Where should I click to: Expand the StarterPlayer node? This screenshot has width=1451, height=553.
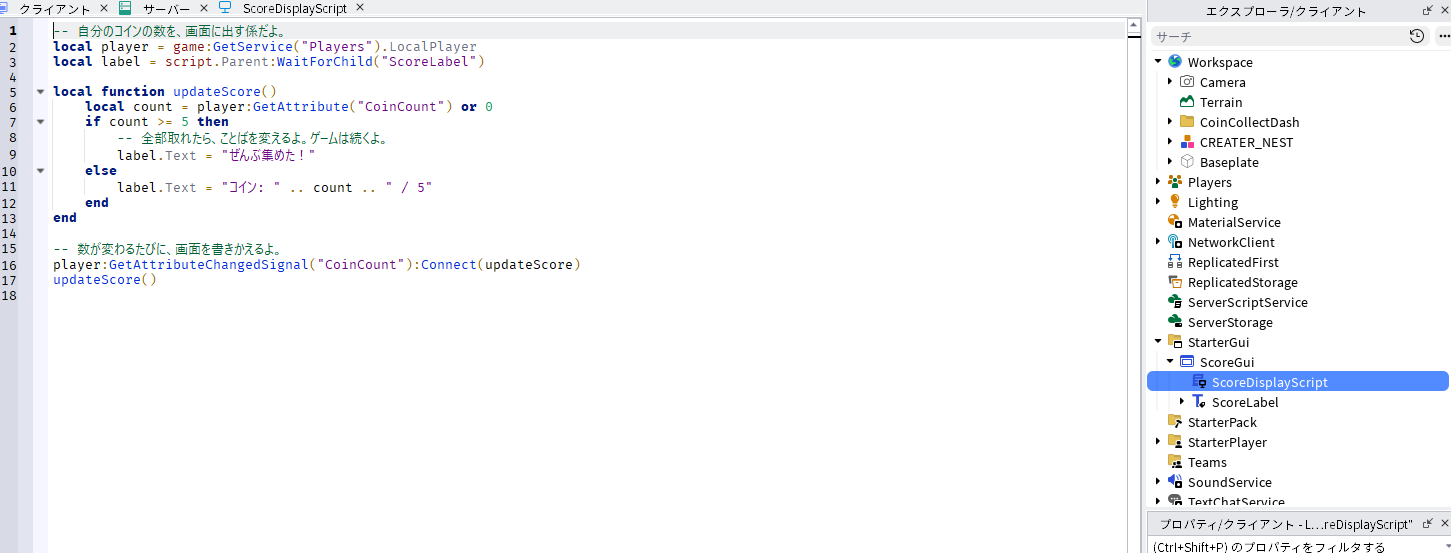[1158, 442]
